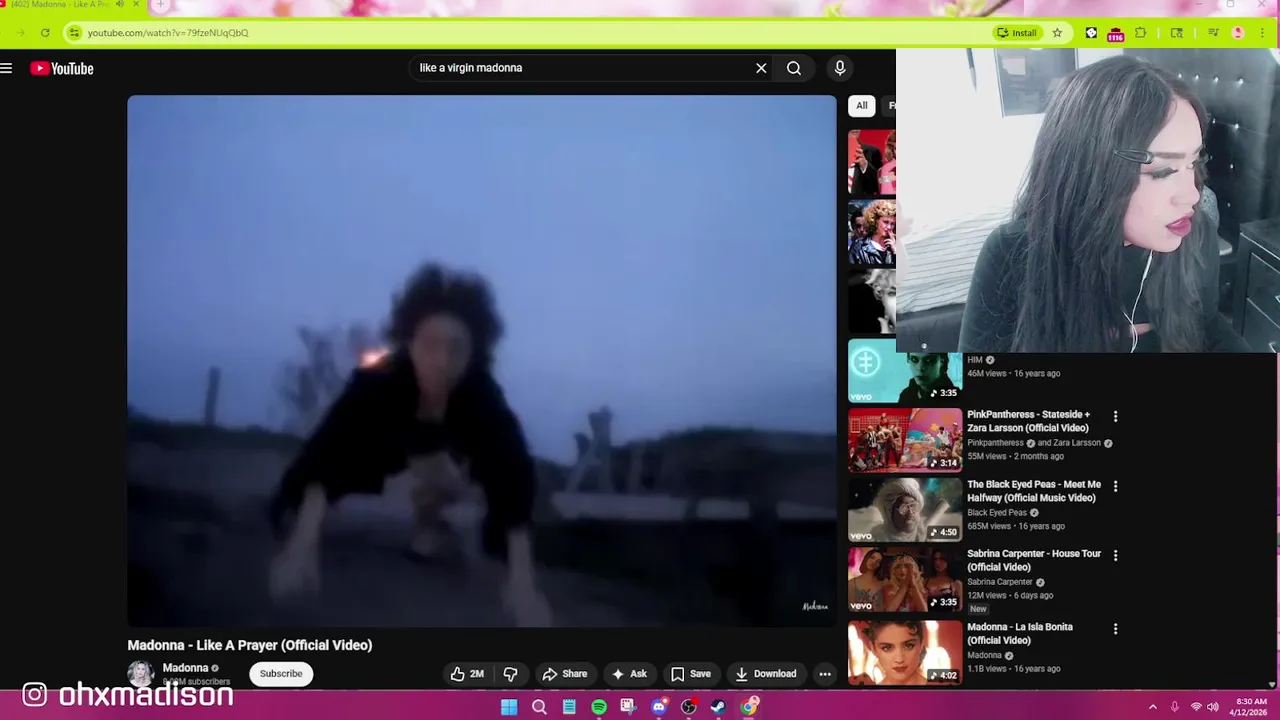Screen dimensions: 1280x720
Task: Open options for the Meet Me Halfway video
Action: pos(1115,486)
